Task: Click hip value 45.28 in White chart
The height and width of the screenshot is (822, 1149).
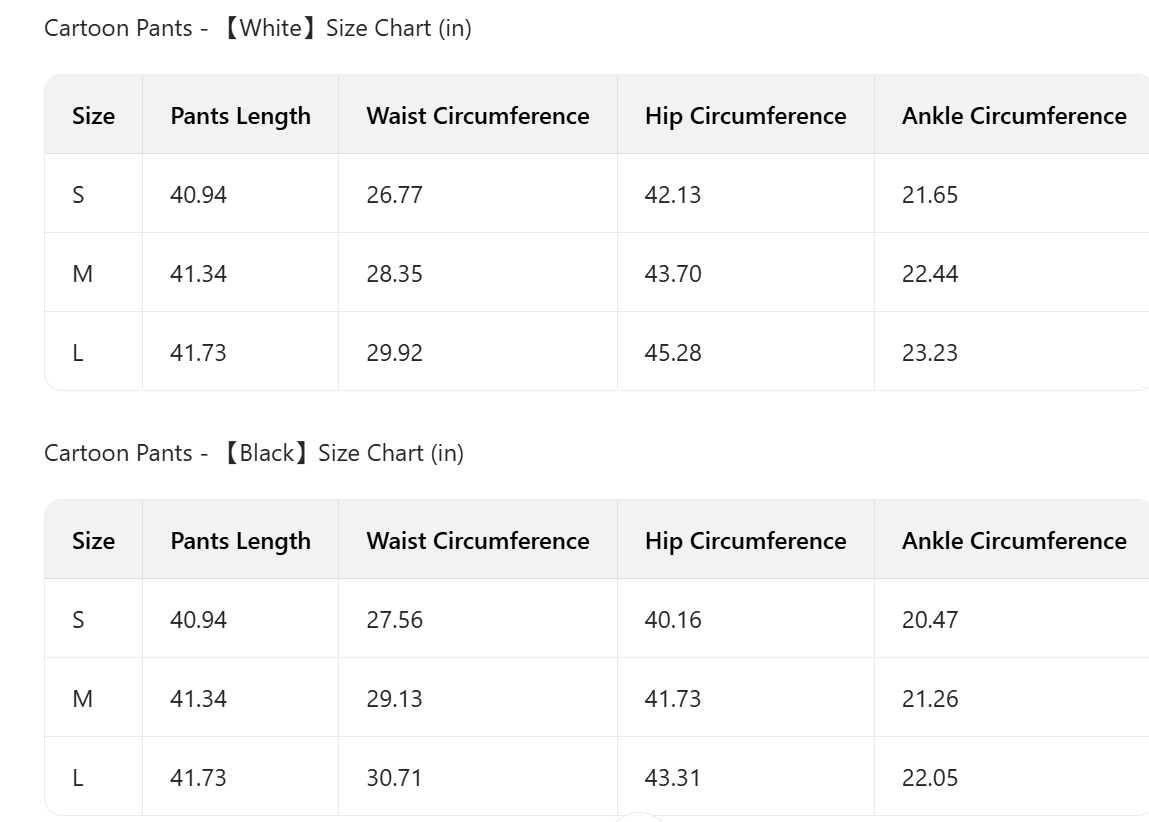Action: [x=672, y=353]
